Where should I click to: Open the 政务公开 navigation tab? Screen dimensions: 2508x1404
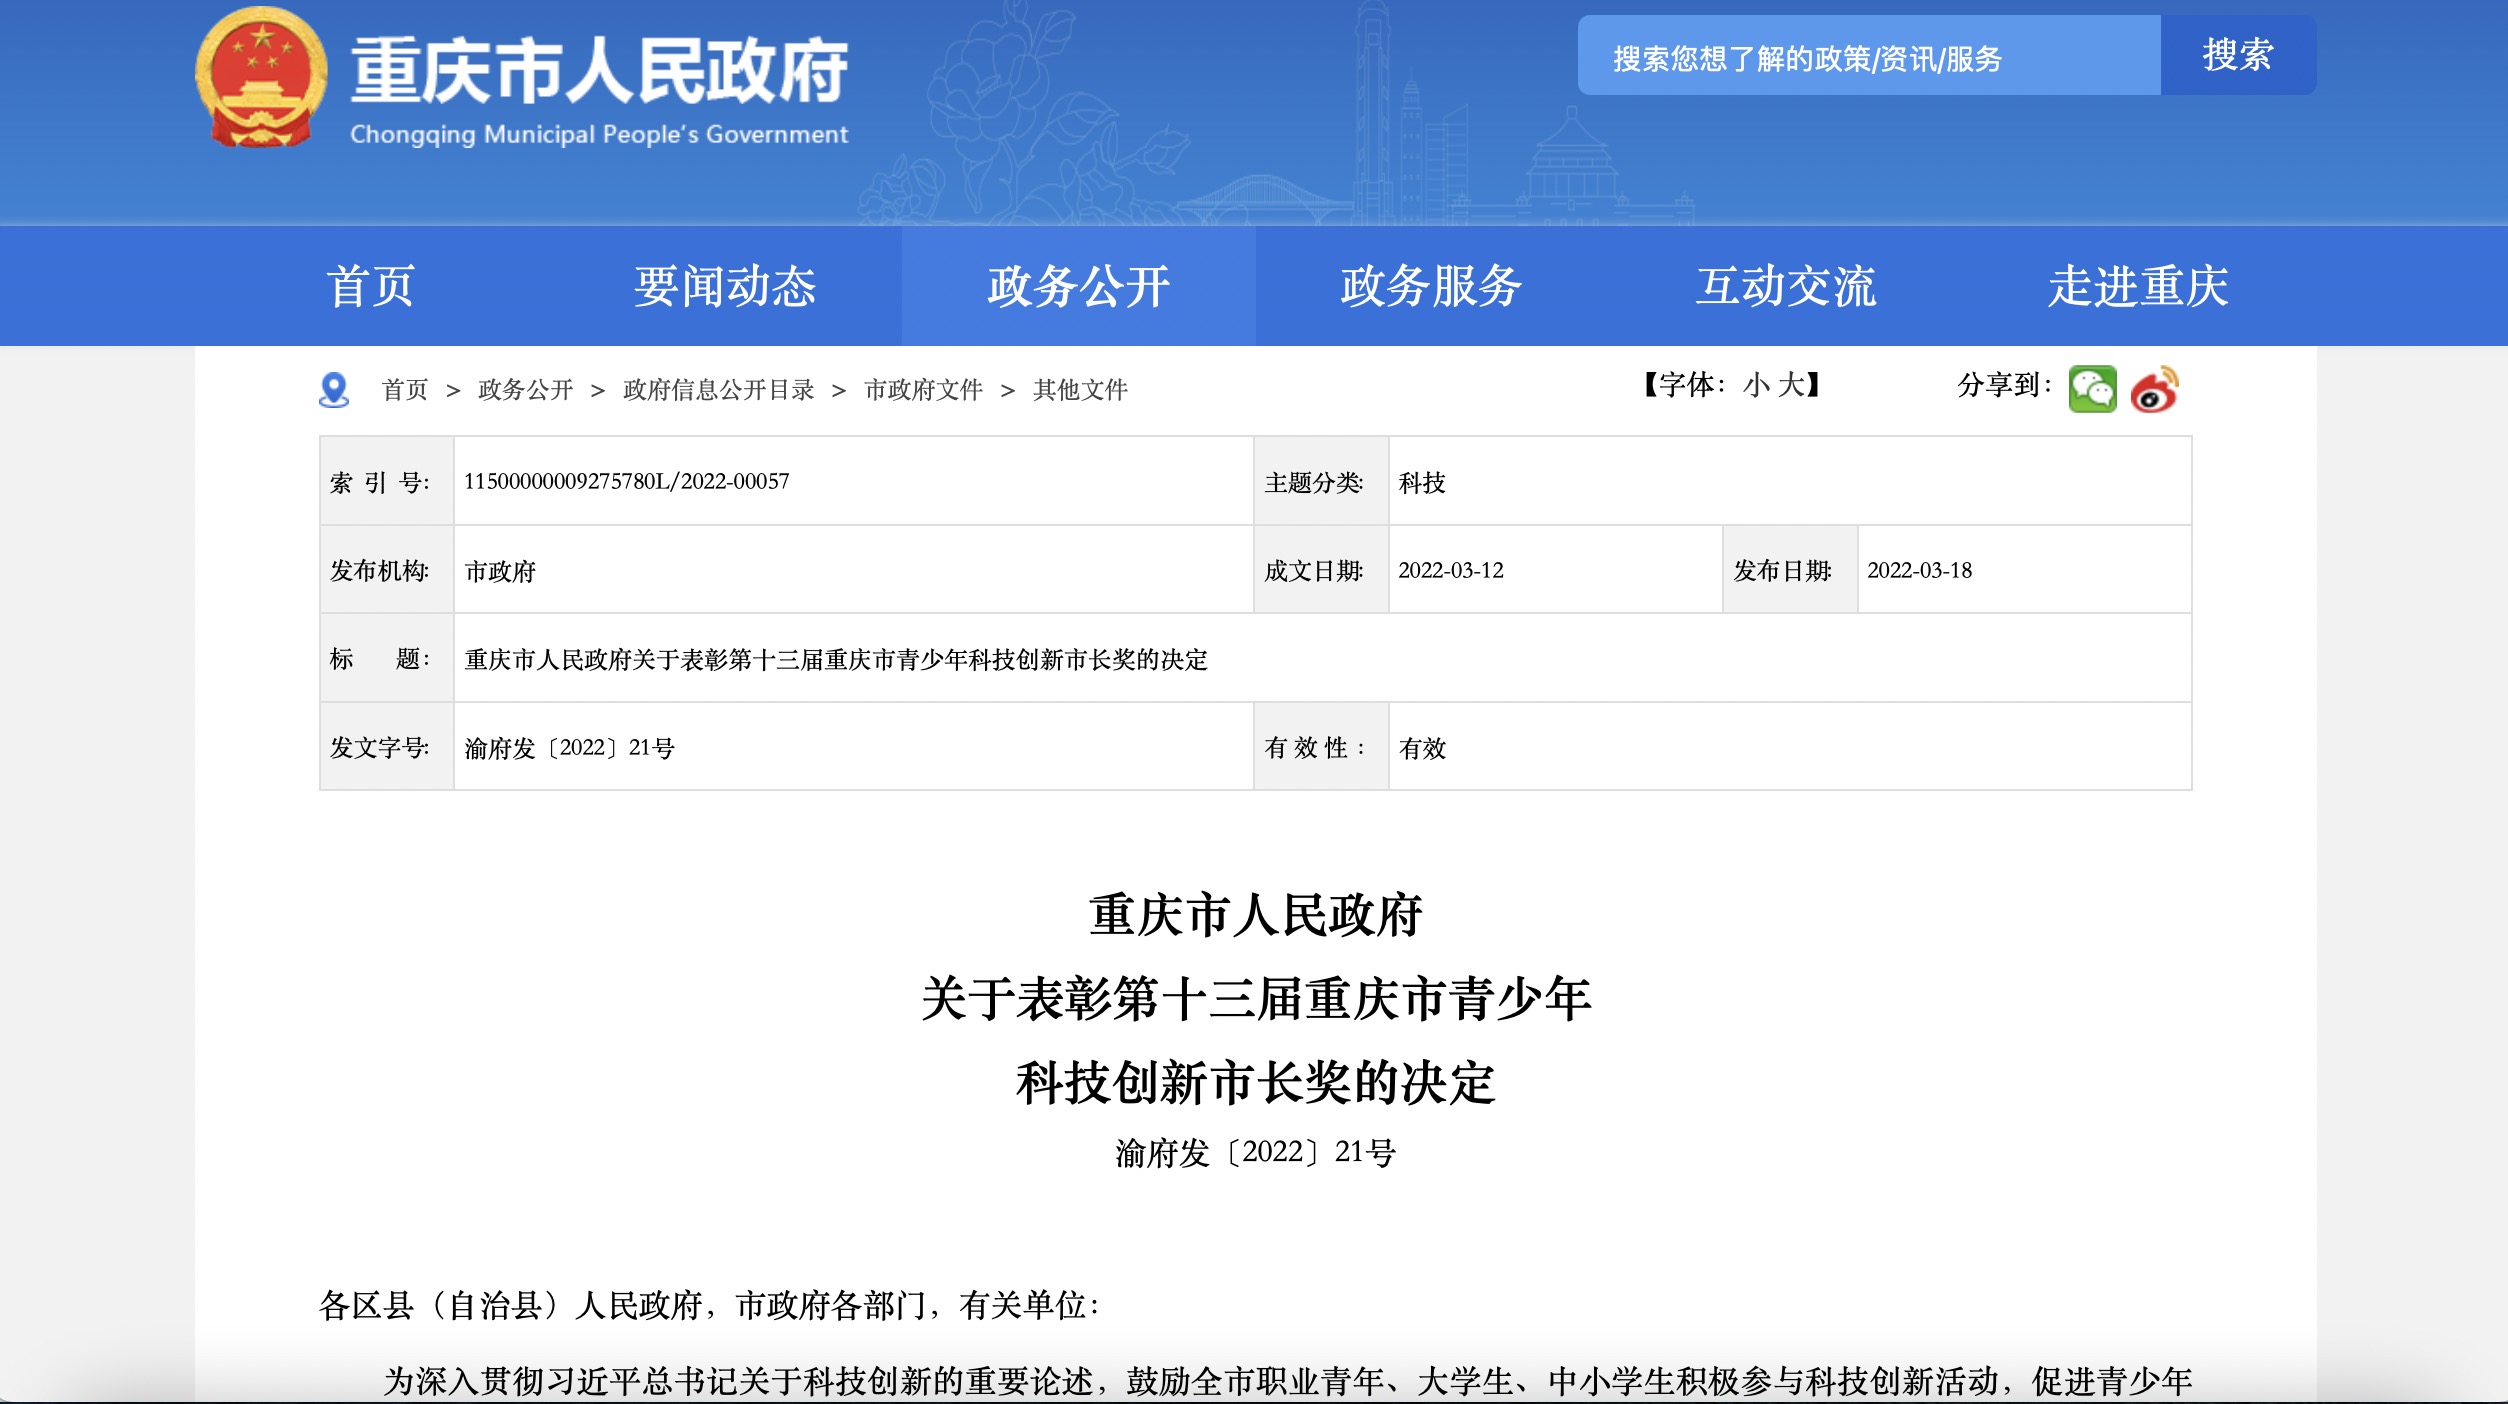[1078, 286]
